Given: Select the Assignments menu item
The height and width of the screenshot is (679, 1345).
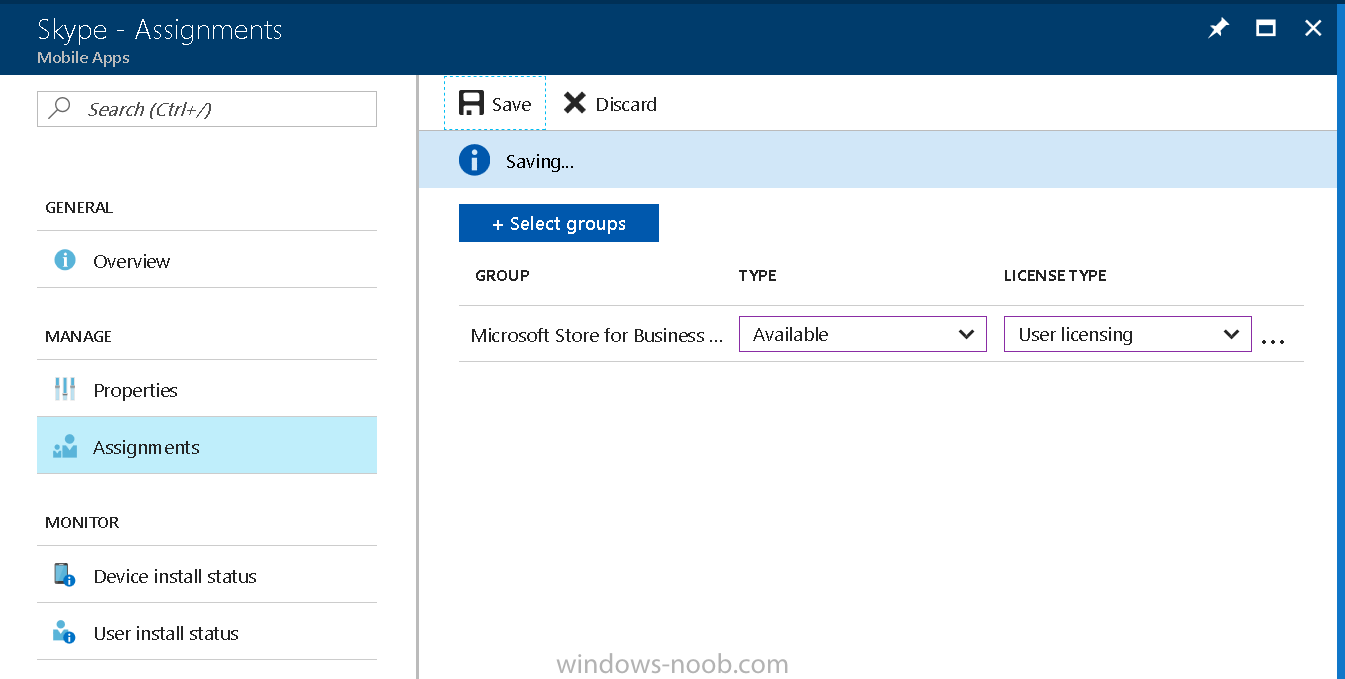Looking at the screenshot, I should (207, 446).
